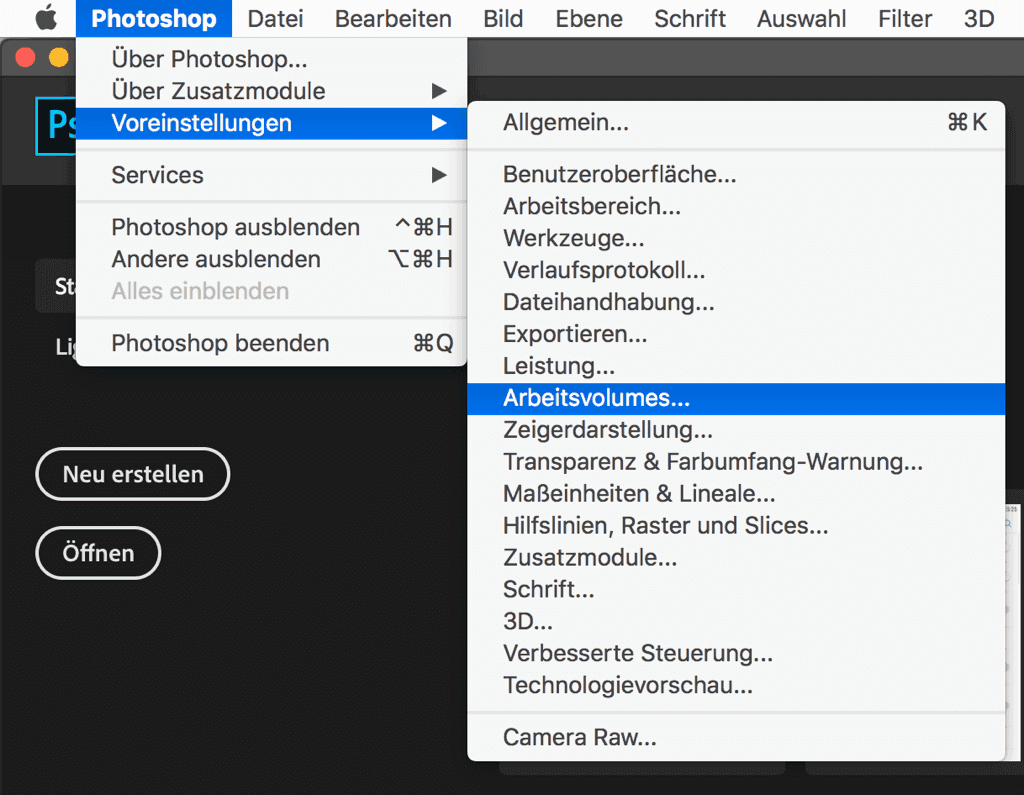
Task: Open Arbeitsbereich... preferences
Action: (x=736, y=206)
